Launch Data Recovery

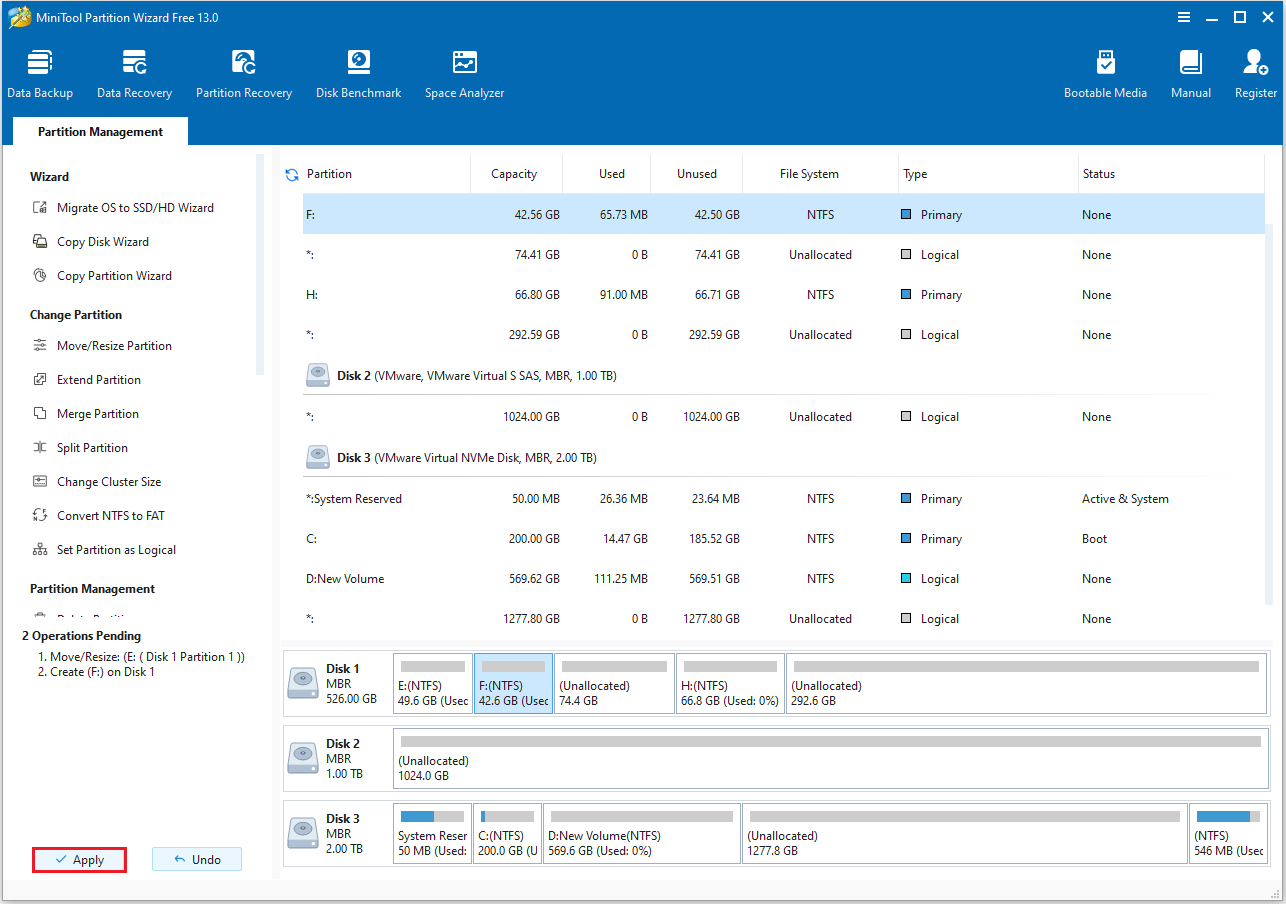coord(134,70)
